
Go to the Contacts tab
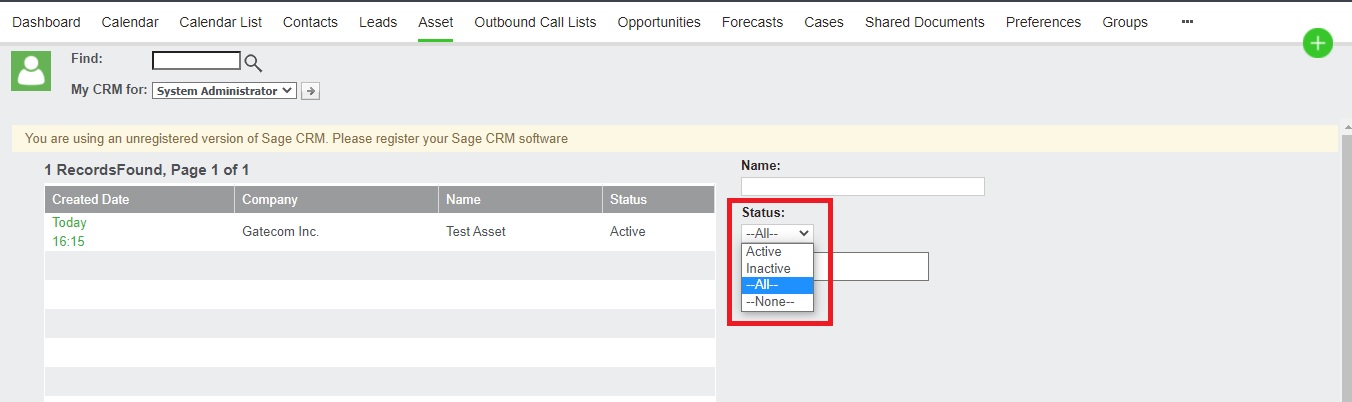(x=310, y=22)
